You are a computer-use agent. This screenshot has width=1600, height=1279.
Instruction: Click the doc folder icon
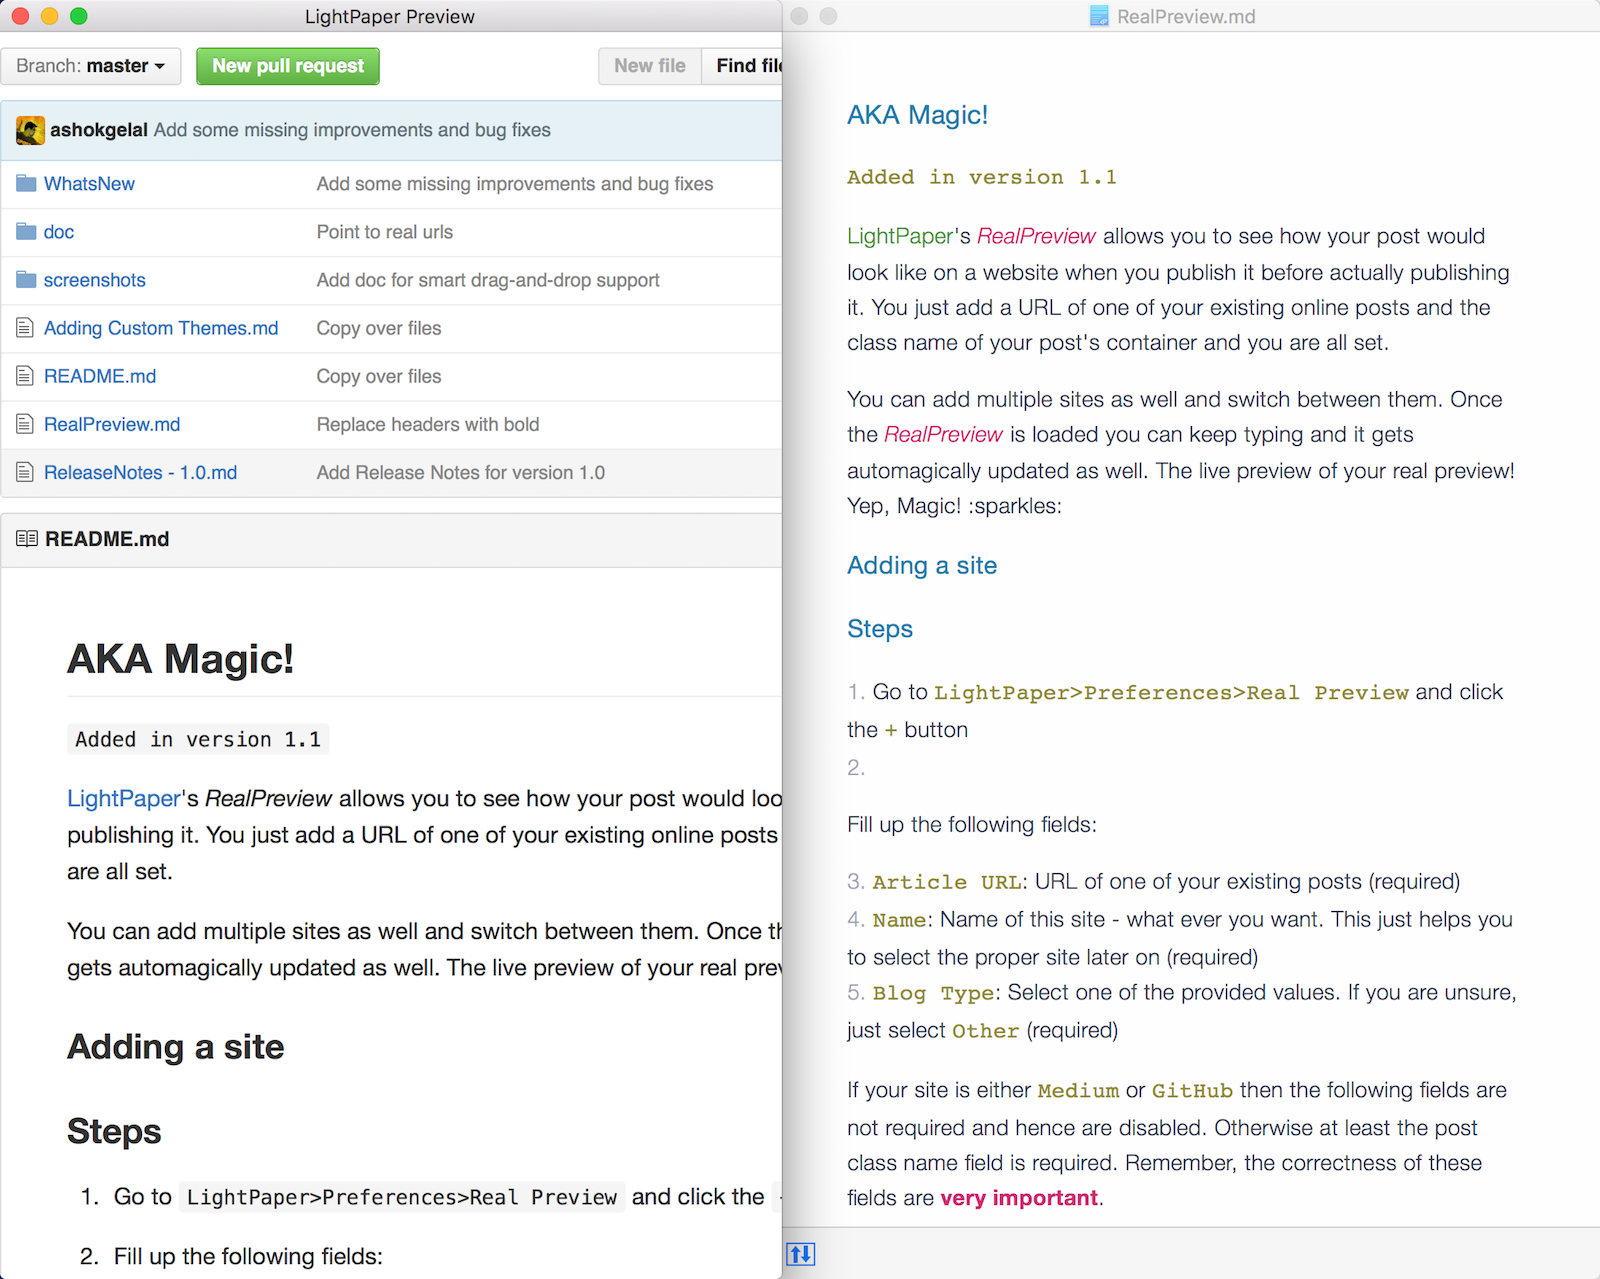click(26, 232)
